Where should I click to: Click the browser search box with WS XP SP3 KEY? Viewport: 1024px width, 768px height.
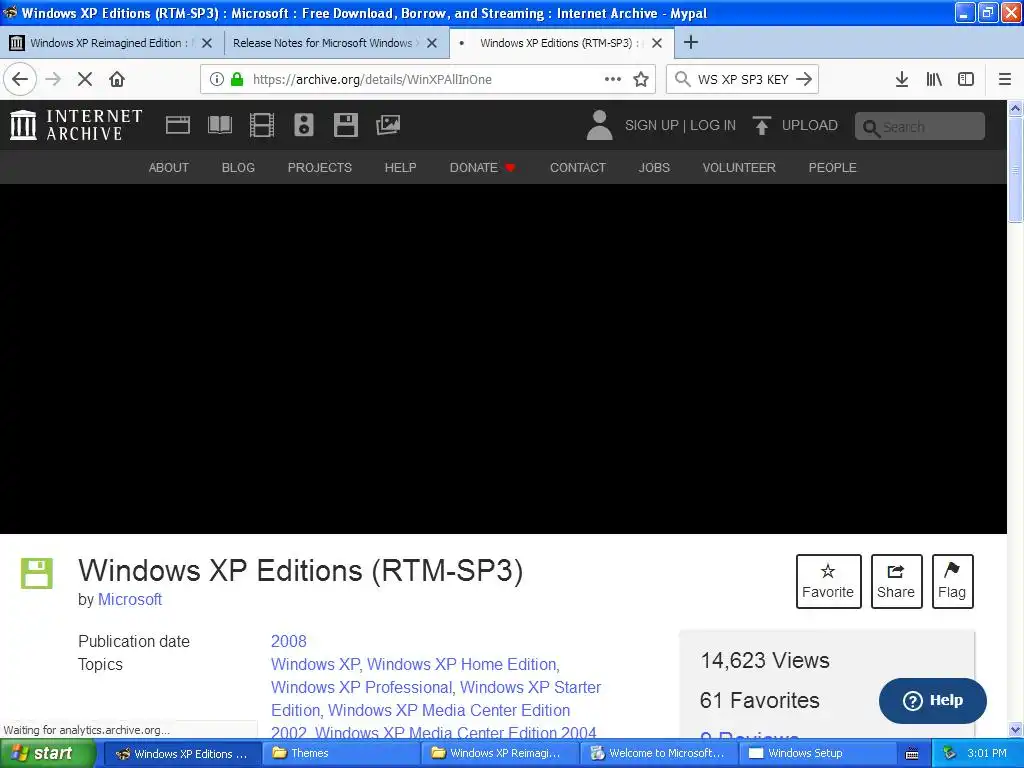[743, 79]
